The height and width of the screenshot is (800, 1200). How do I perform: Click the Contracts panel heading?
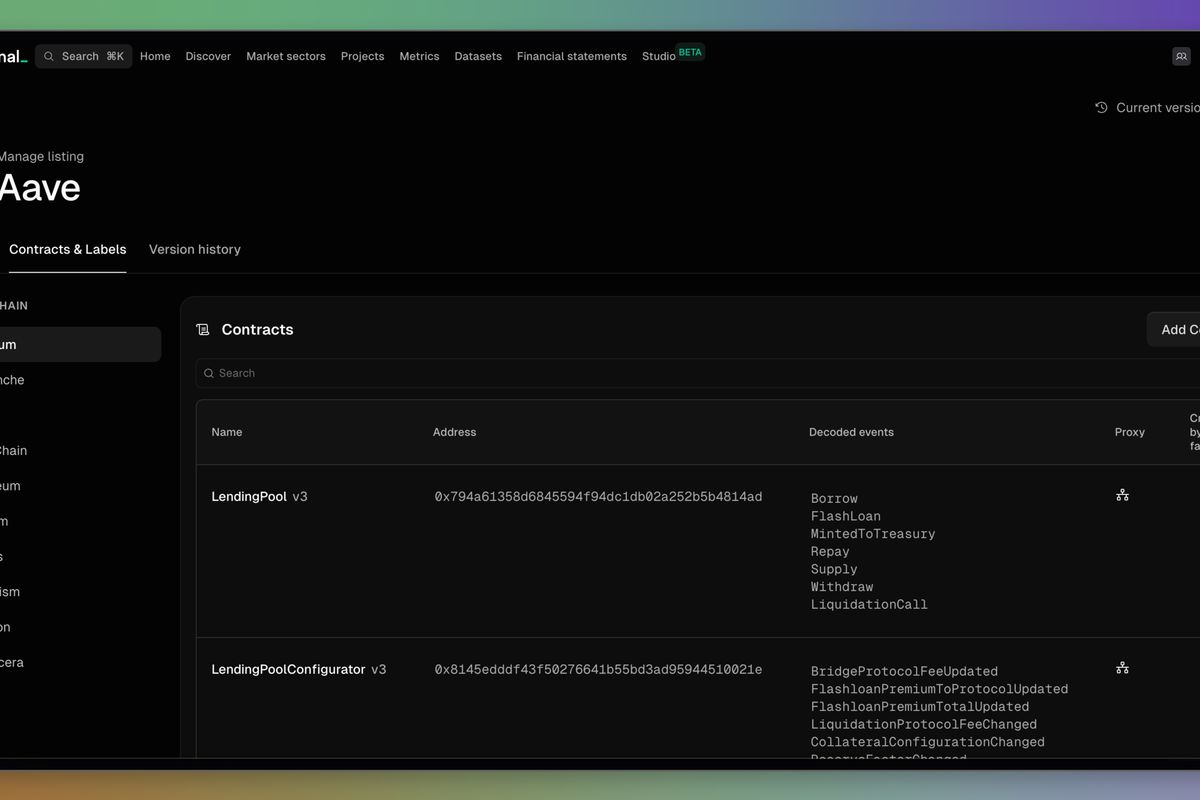pos(257,329)
